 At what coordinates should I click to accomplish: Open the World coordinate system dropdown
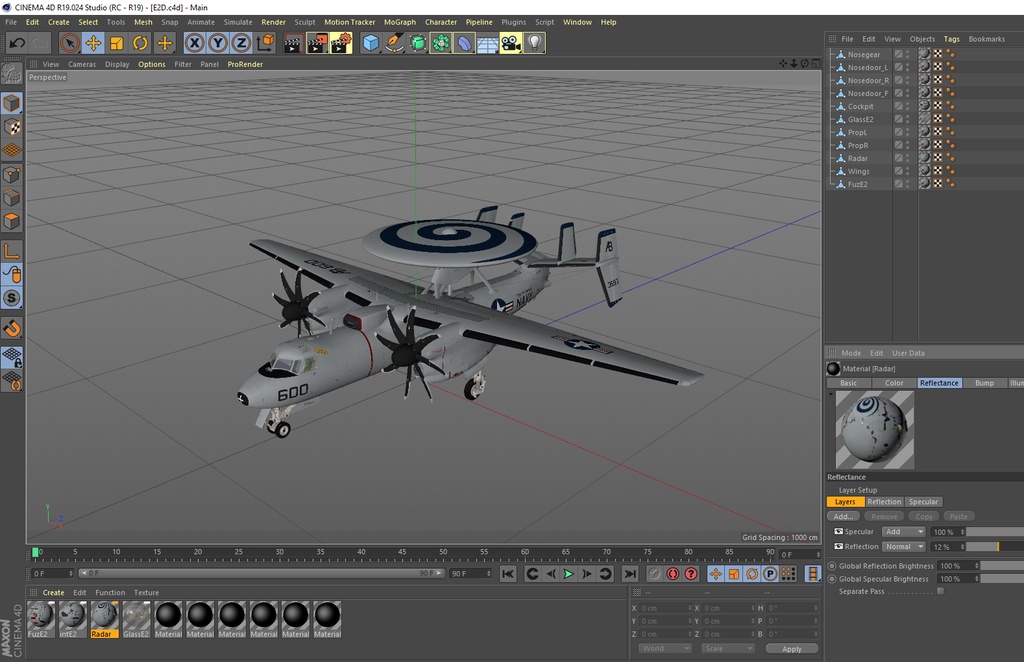[x=665, y=648]
